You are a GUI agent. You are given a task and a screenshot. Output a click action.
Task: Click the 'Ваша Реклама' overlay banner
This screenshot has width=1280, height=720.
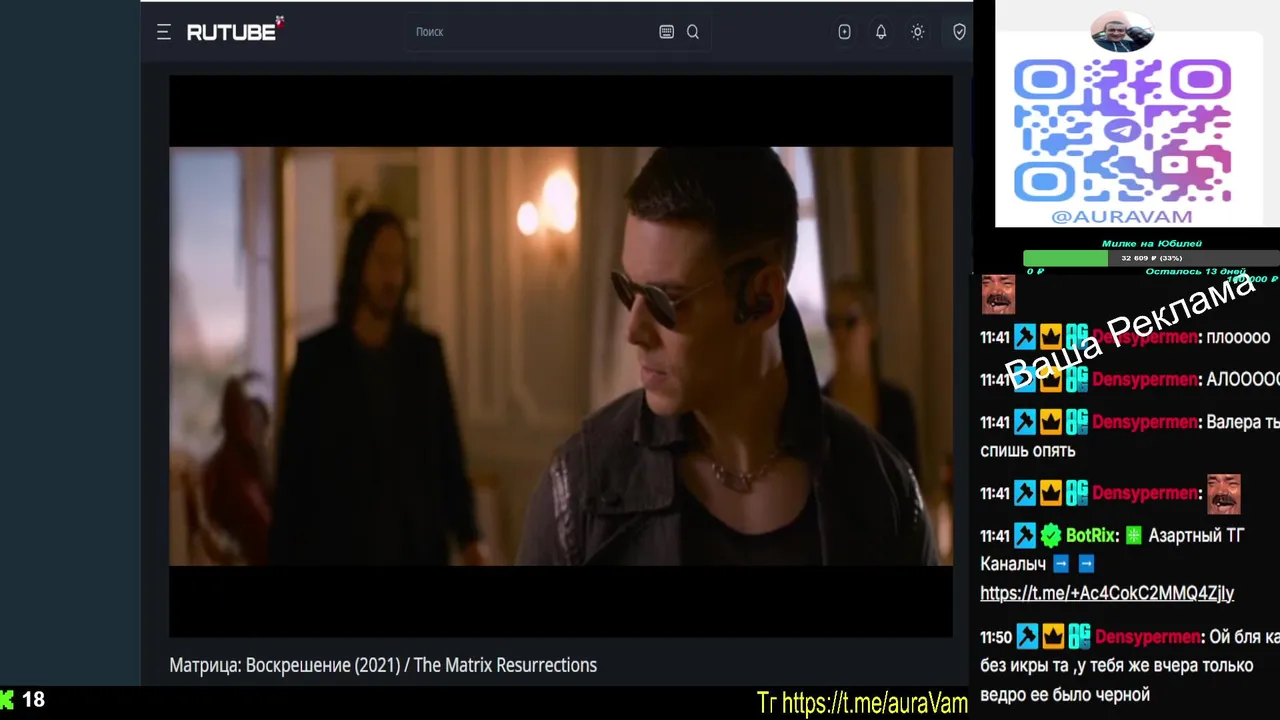coord(1130,331)
